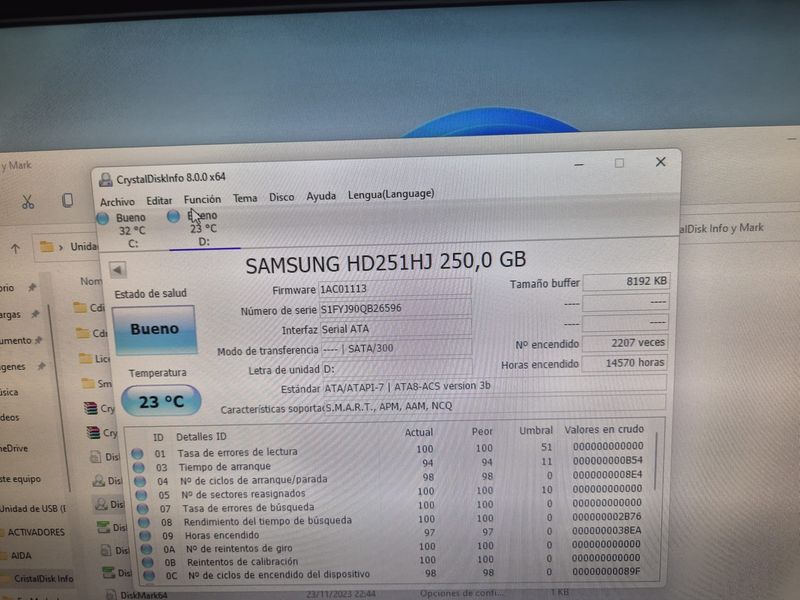Open AIDA folder in File Explorer sidebar
800x600 pixels.
click(x=21, y=555)
